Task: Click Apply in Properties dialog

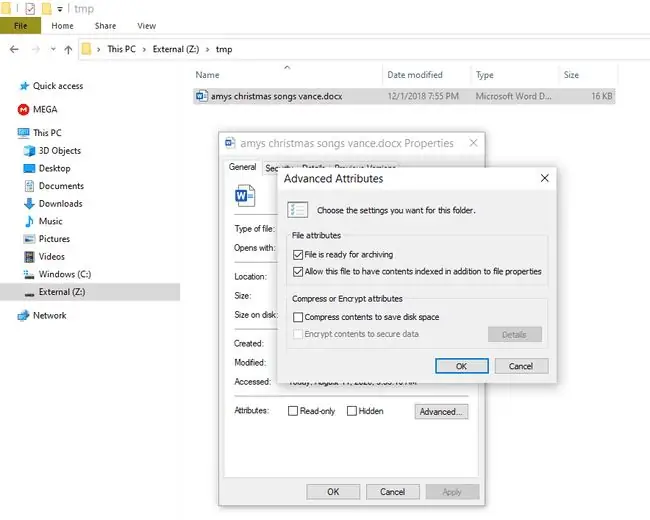Action: [452, 492]
